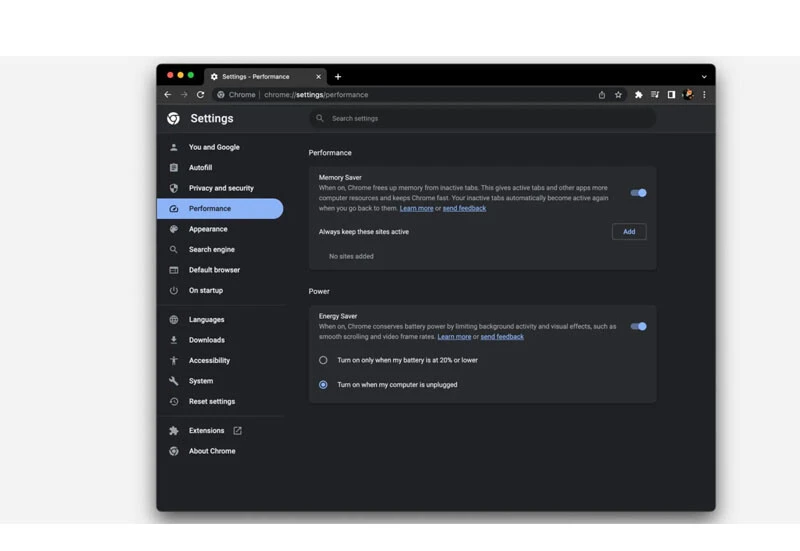Click the power icon beside On startup
This screenshot has width=800, height=551.
pyautogui.click(x=173, y=290)
